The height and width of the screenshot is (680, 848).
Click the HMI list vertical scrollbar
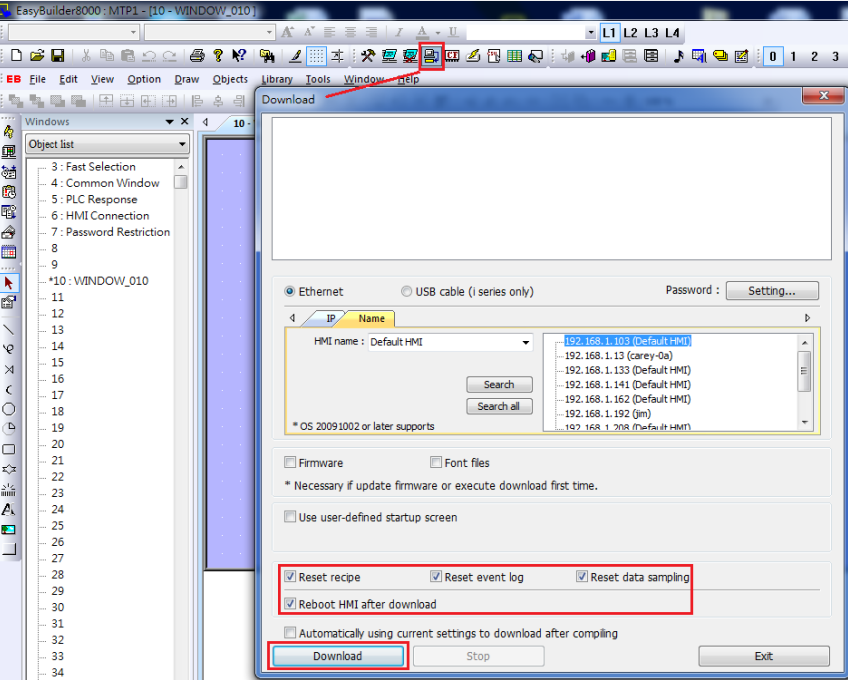[804, 382]
